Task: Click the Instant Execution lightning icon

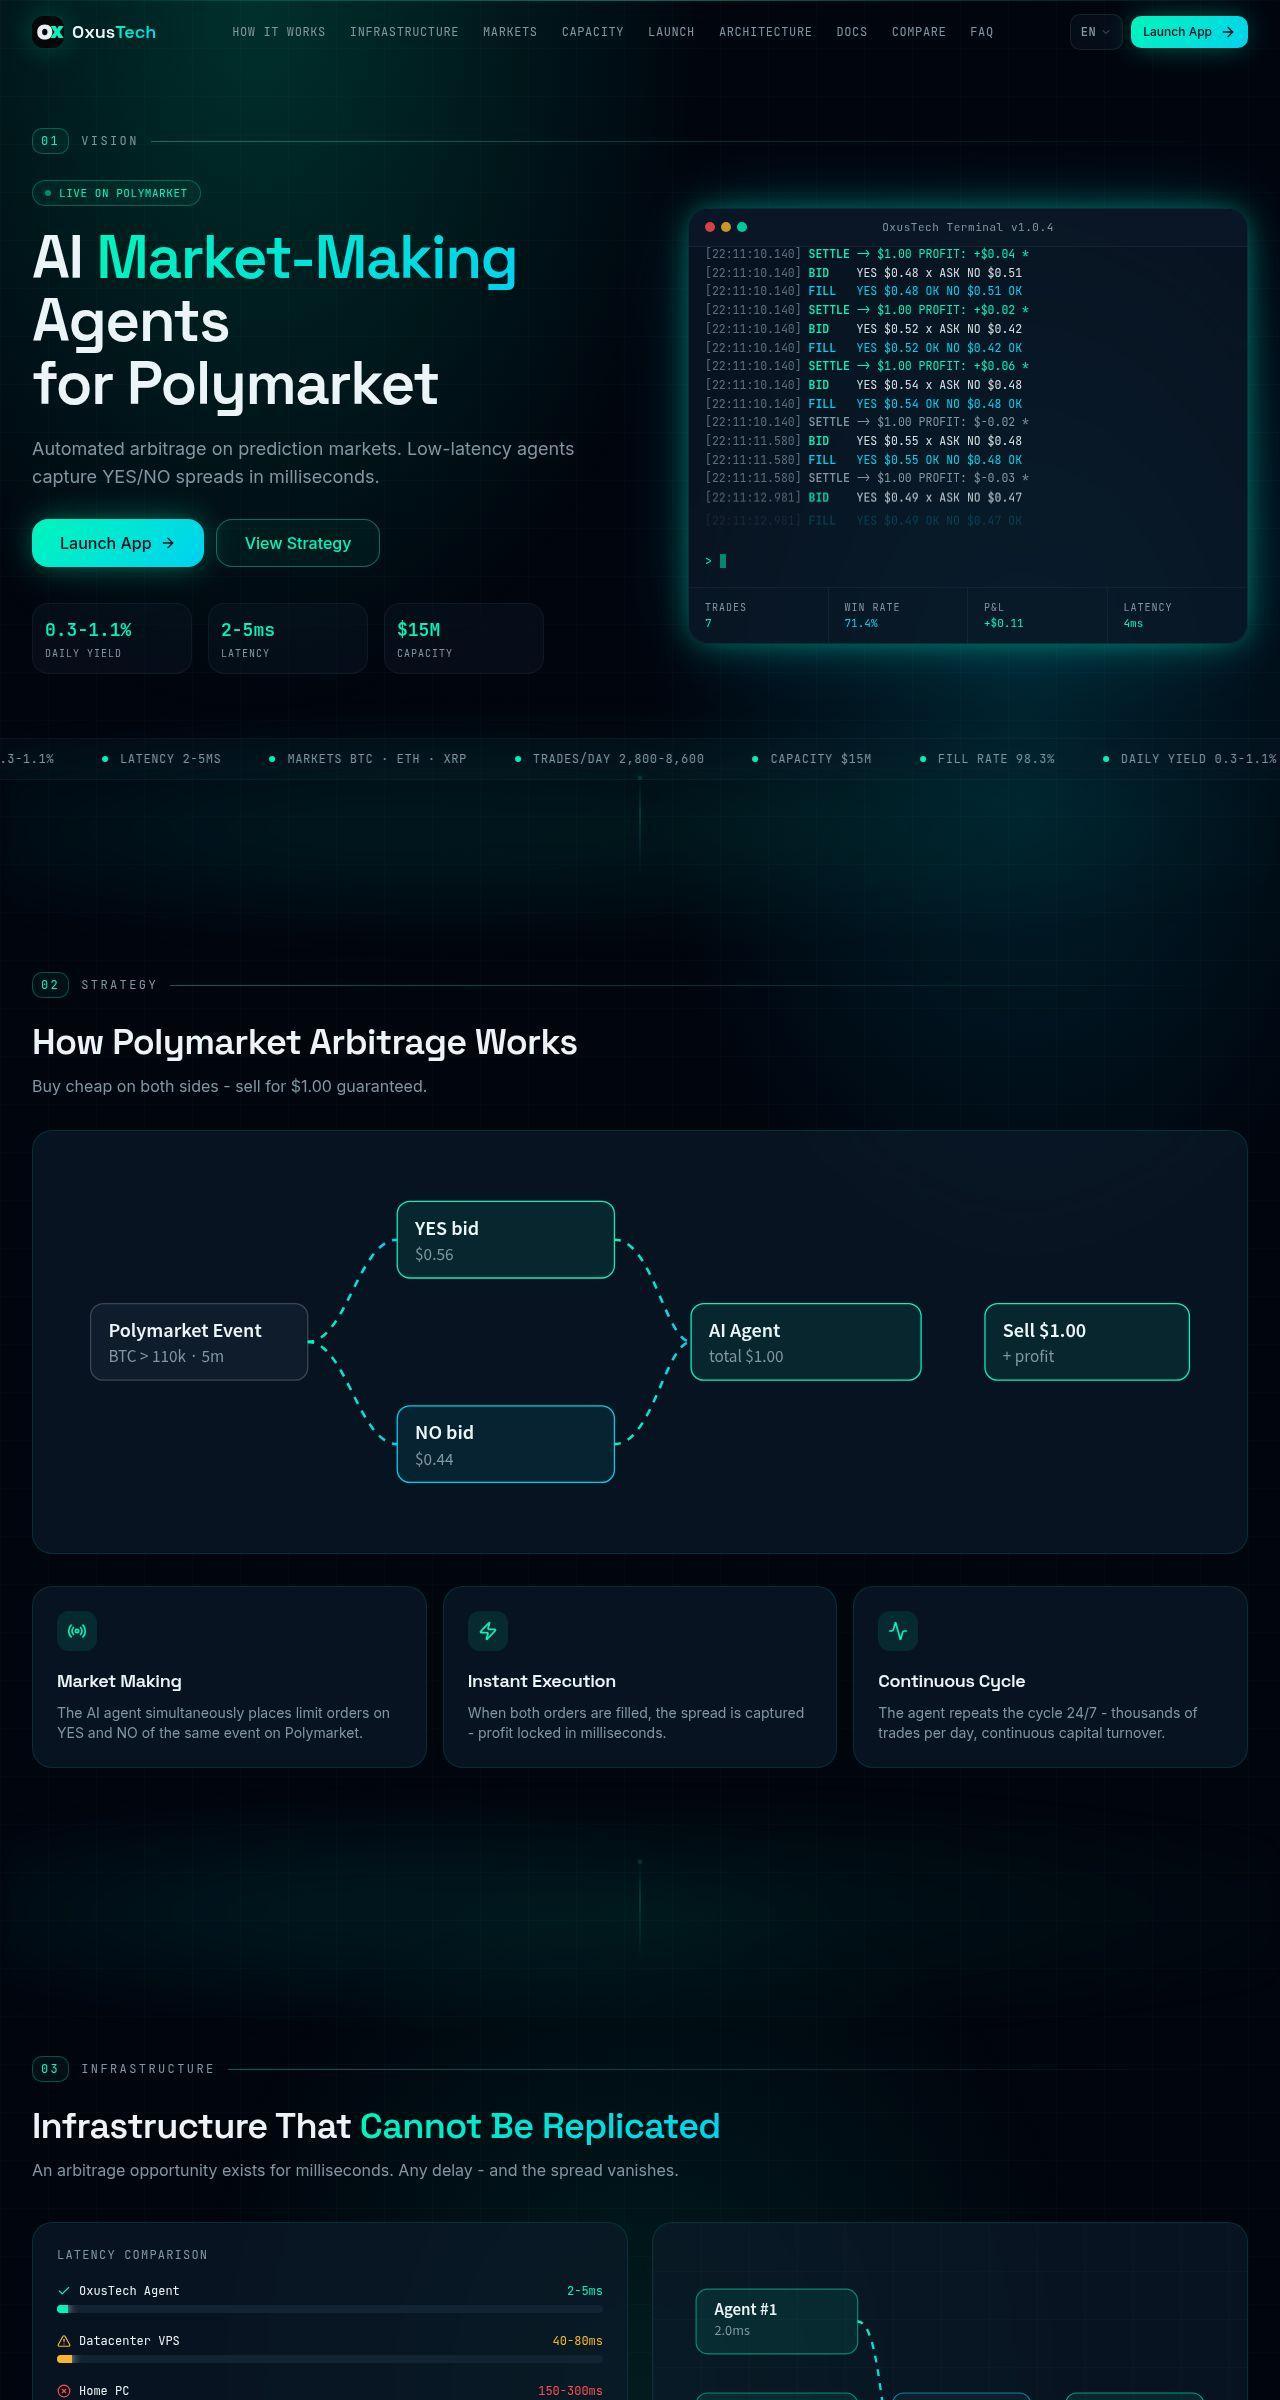Action: 488,1631
